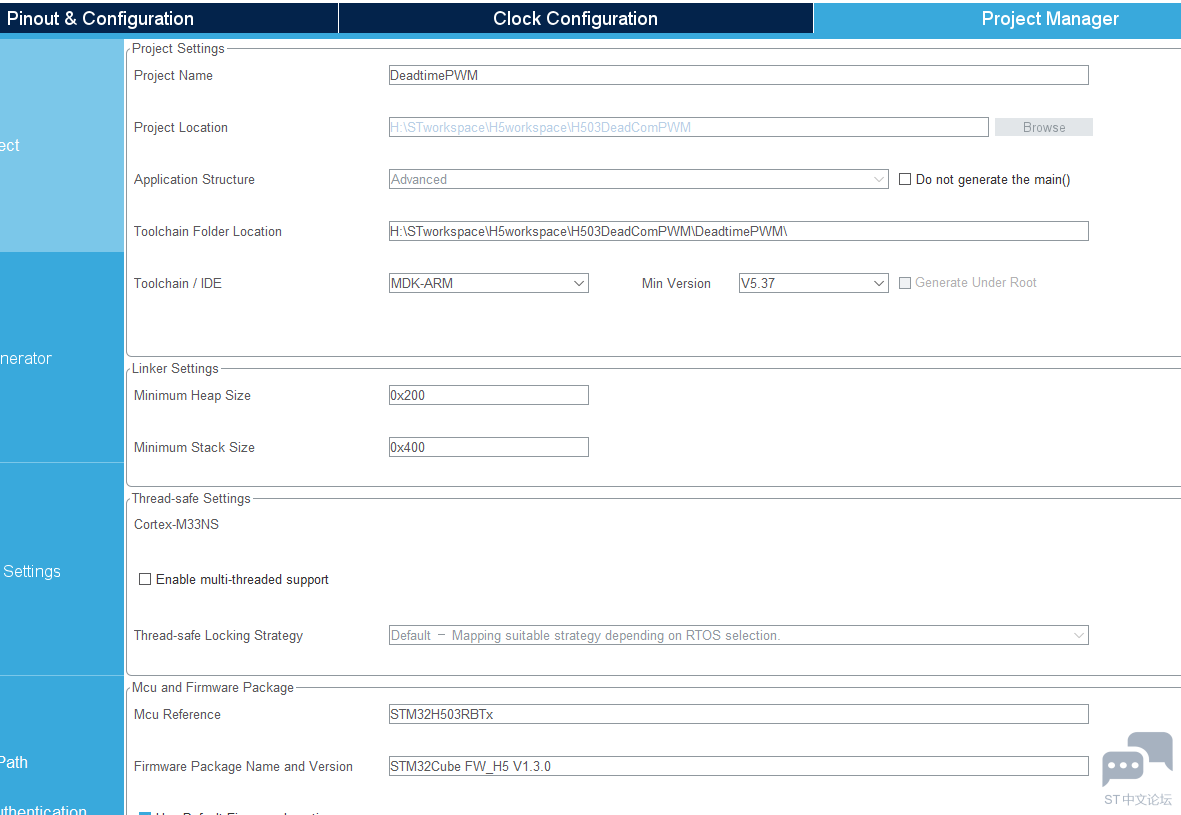Screen dimensions: 1181x815
Task: Click the Toolchain / IDE label
Action: pos(178,283)
